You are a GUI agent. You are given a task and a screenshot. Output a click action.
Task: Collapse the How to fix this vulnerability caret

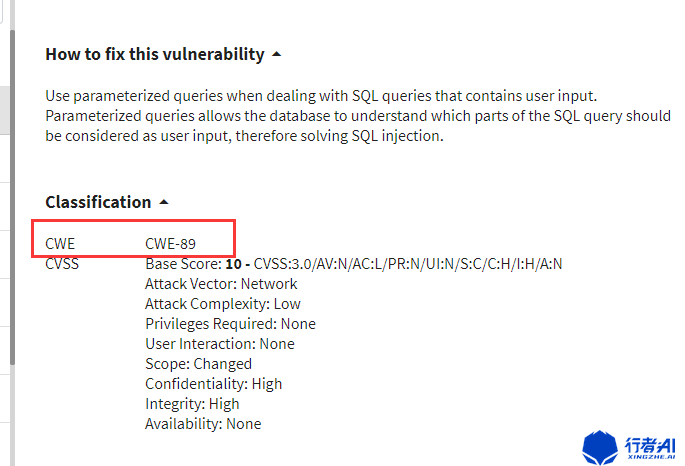277,54
